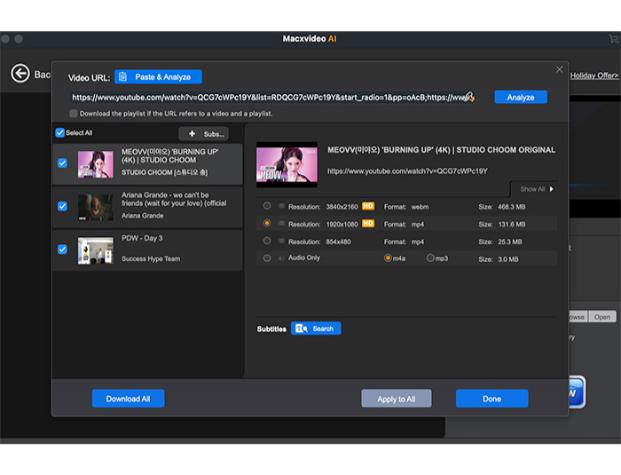Go back with the circled arrow icon

click(x=20, y=73)
